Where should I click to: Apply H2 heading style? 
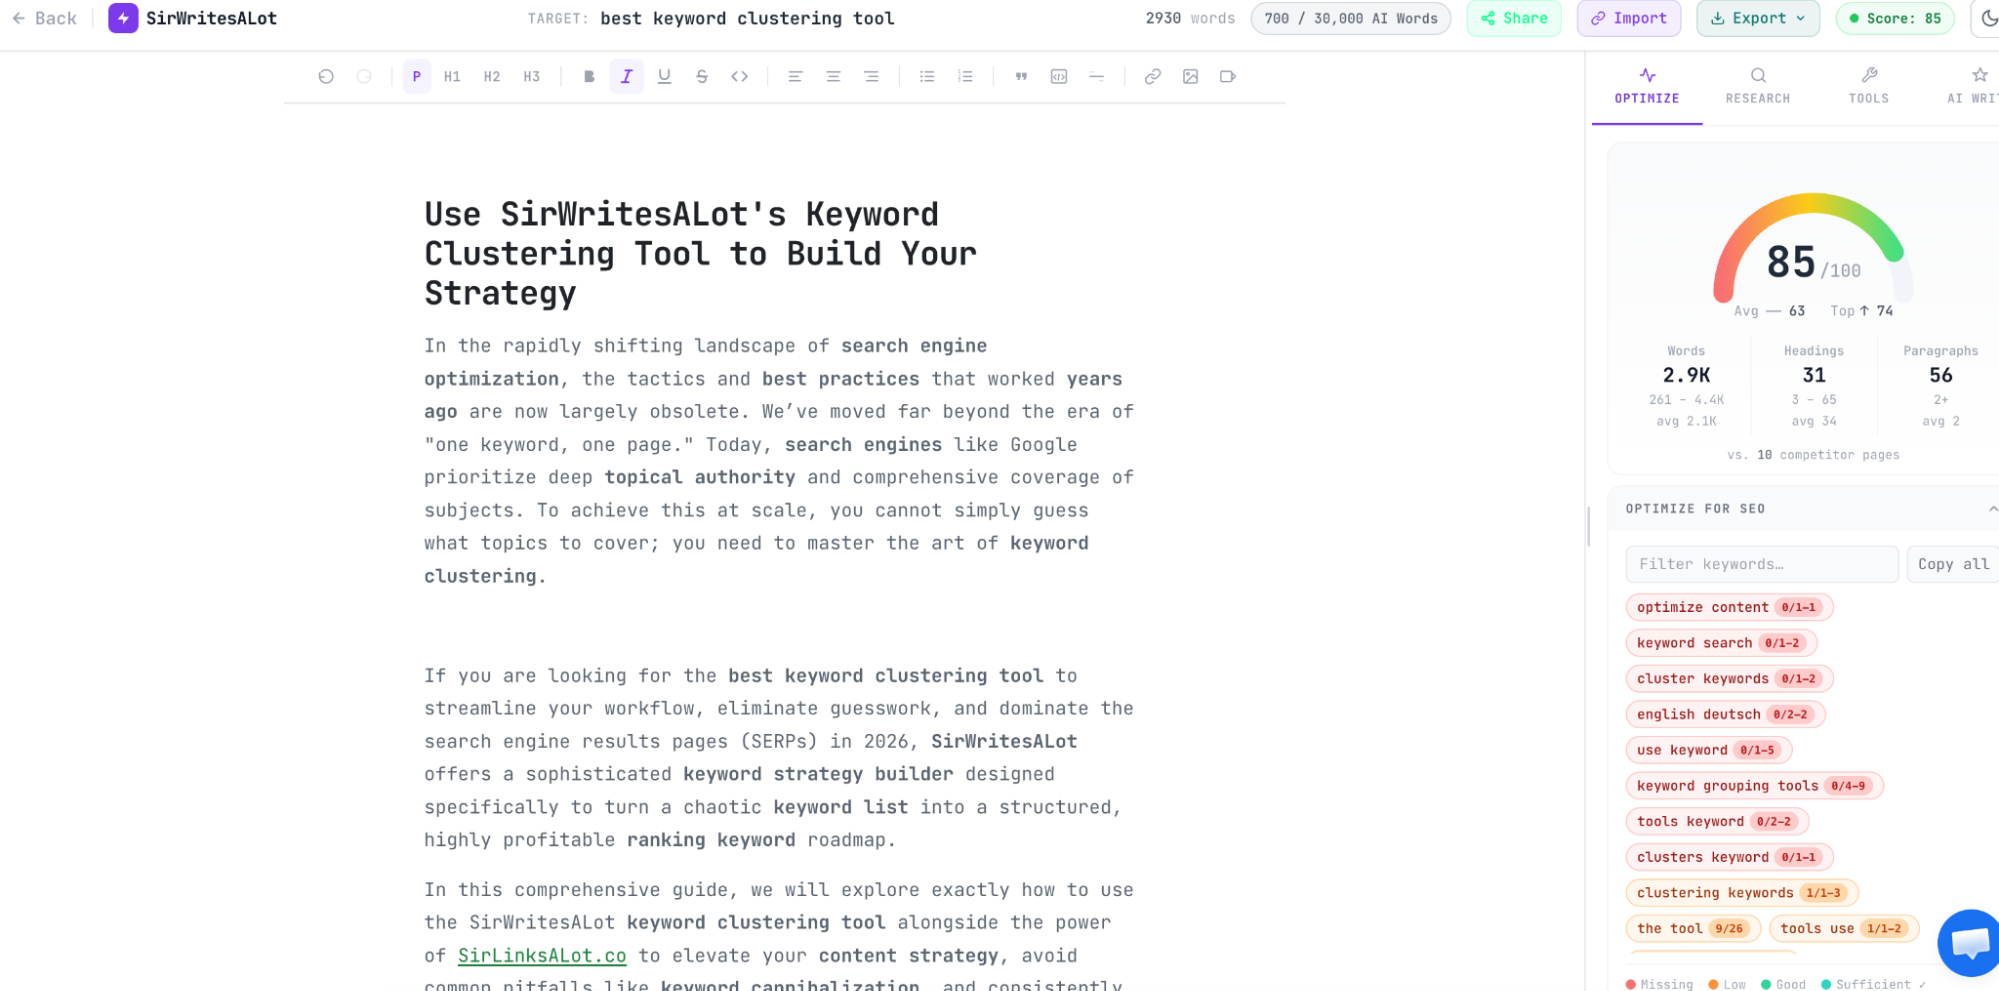(x=492, y=76)
